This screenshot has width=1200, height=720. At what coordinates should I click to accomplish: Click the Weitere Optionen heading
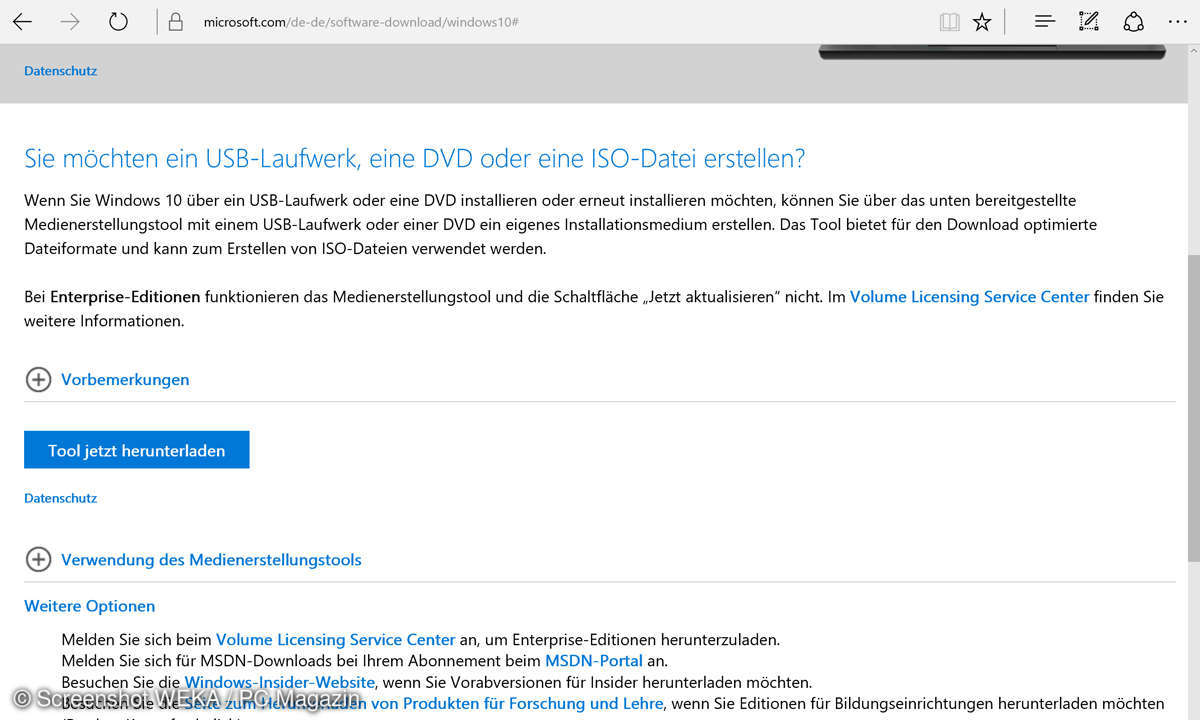(x=89, y=606)
